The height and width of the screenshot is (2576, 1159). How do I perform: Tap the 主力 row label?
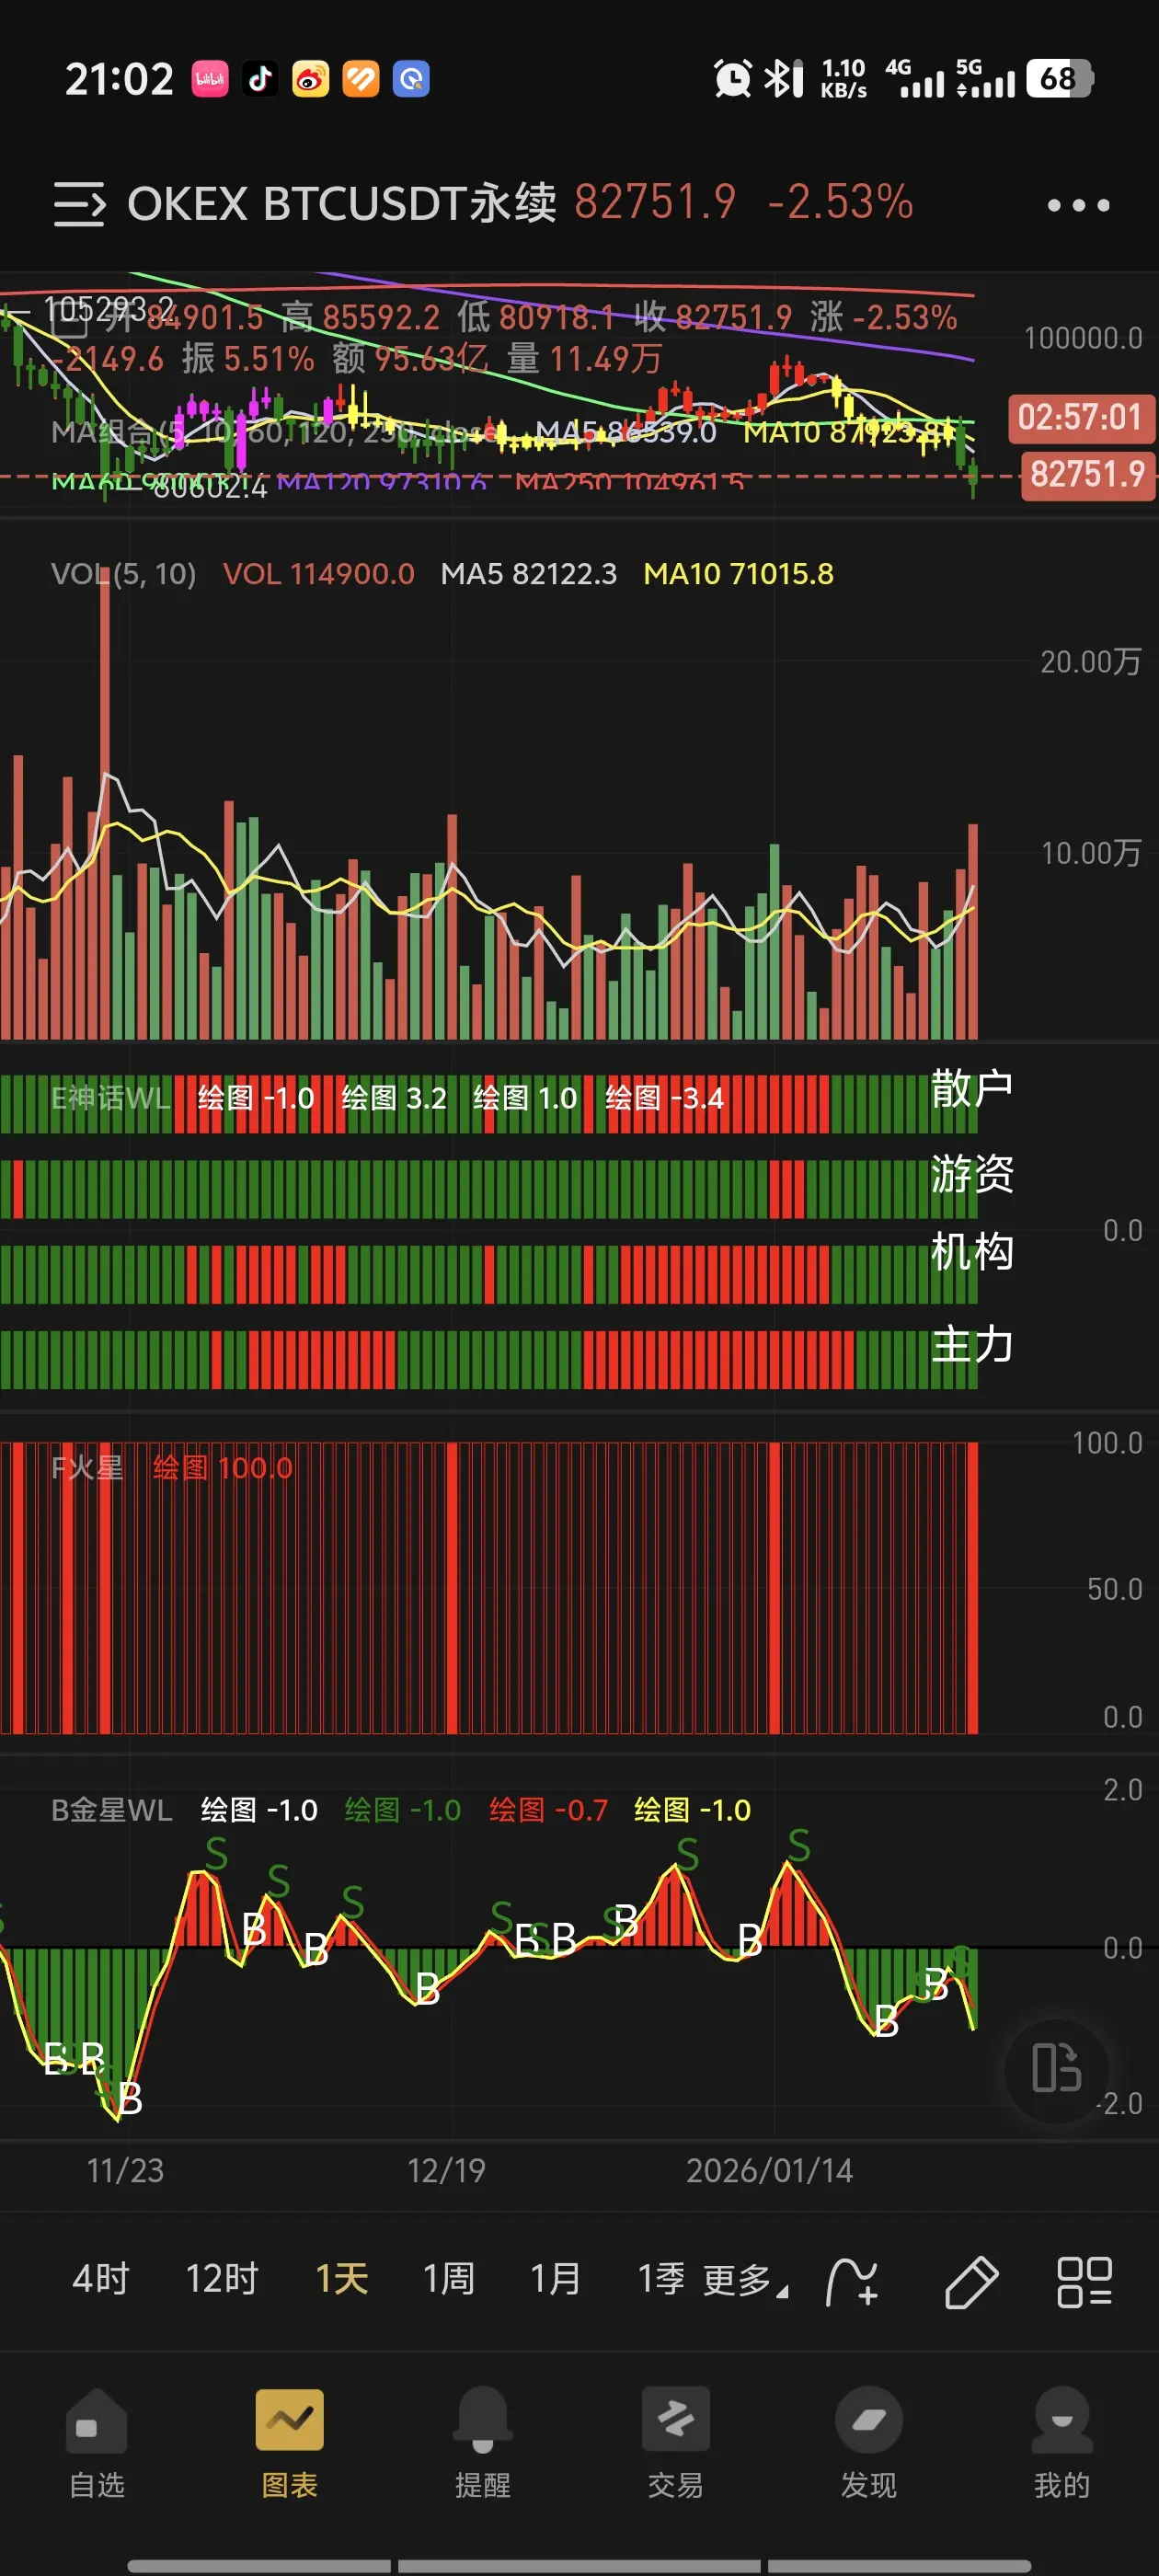tap(972, 1343)
